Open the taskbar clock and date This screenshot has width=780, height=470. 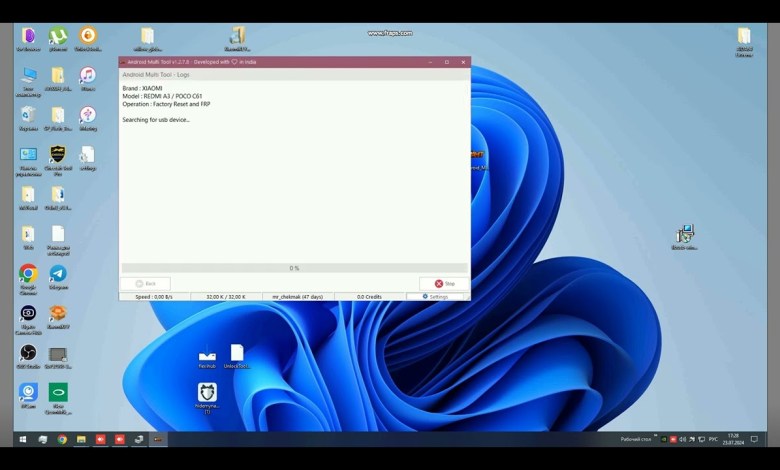[x=734, y=439]
